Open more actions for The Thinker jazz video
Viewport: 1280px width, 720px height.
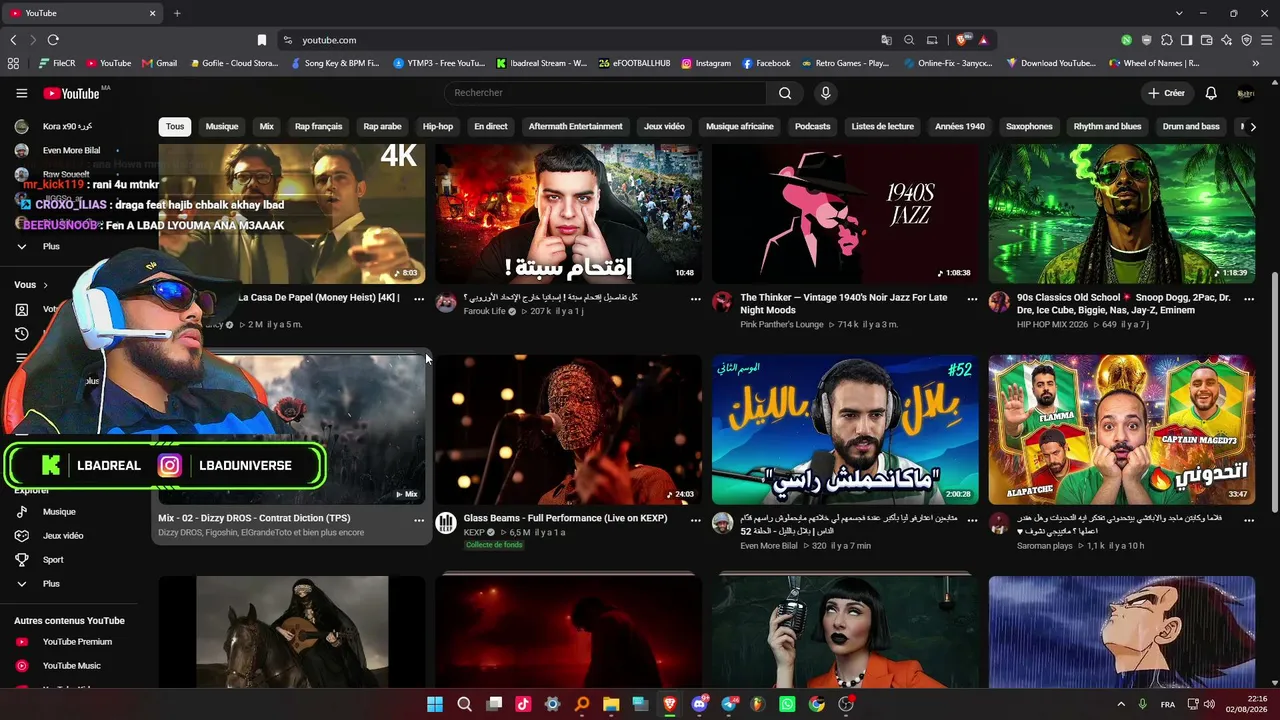point(972,298)
